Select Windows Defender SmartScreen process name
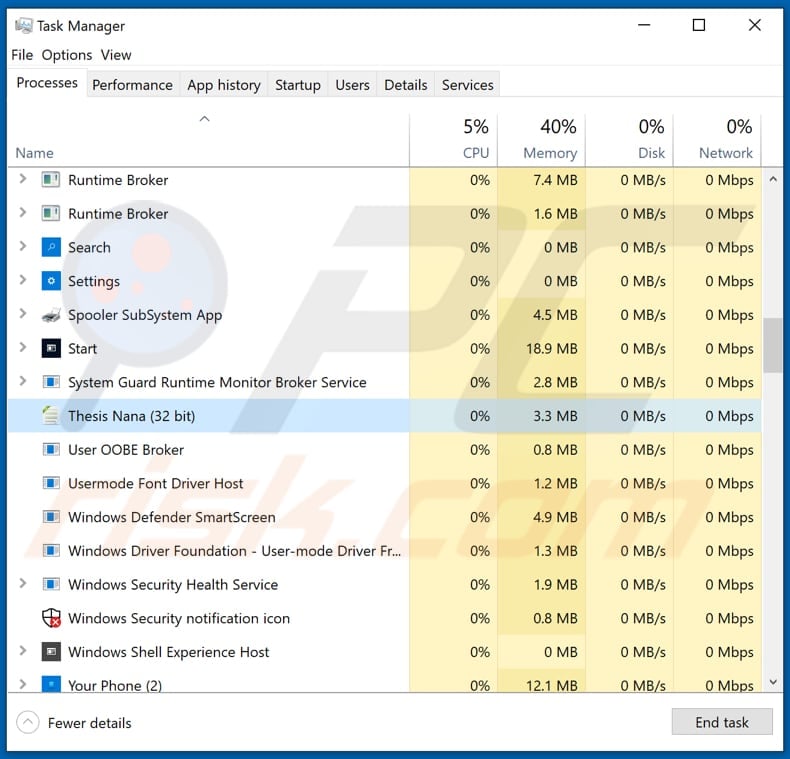The image size is (790, 759). [172, 517]
